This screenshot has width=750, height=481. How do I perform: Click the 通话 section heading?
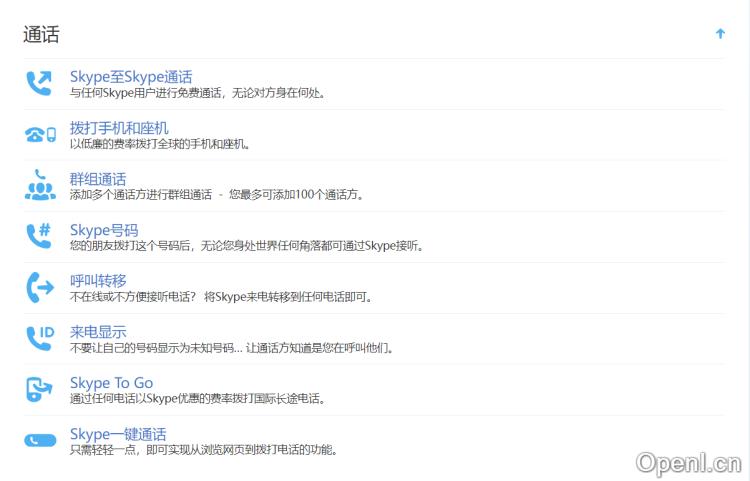[x=41, y=34]
